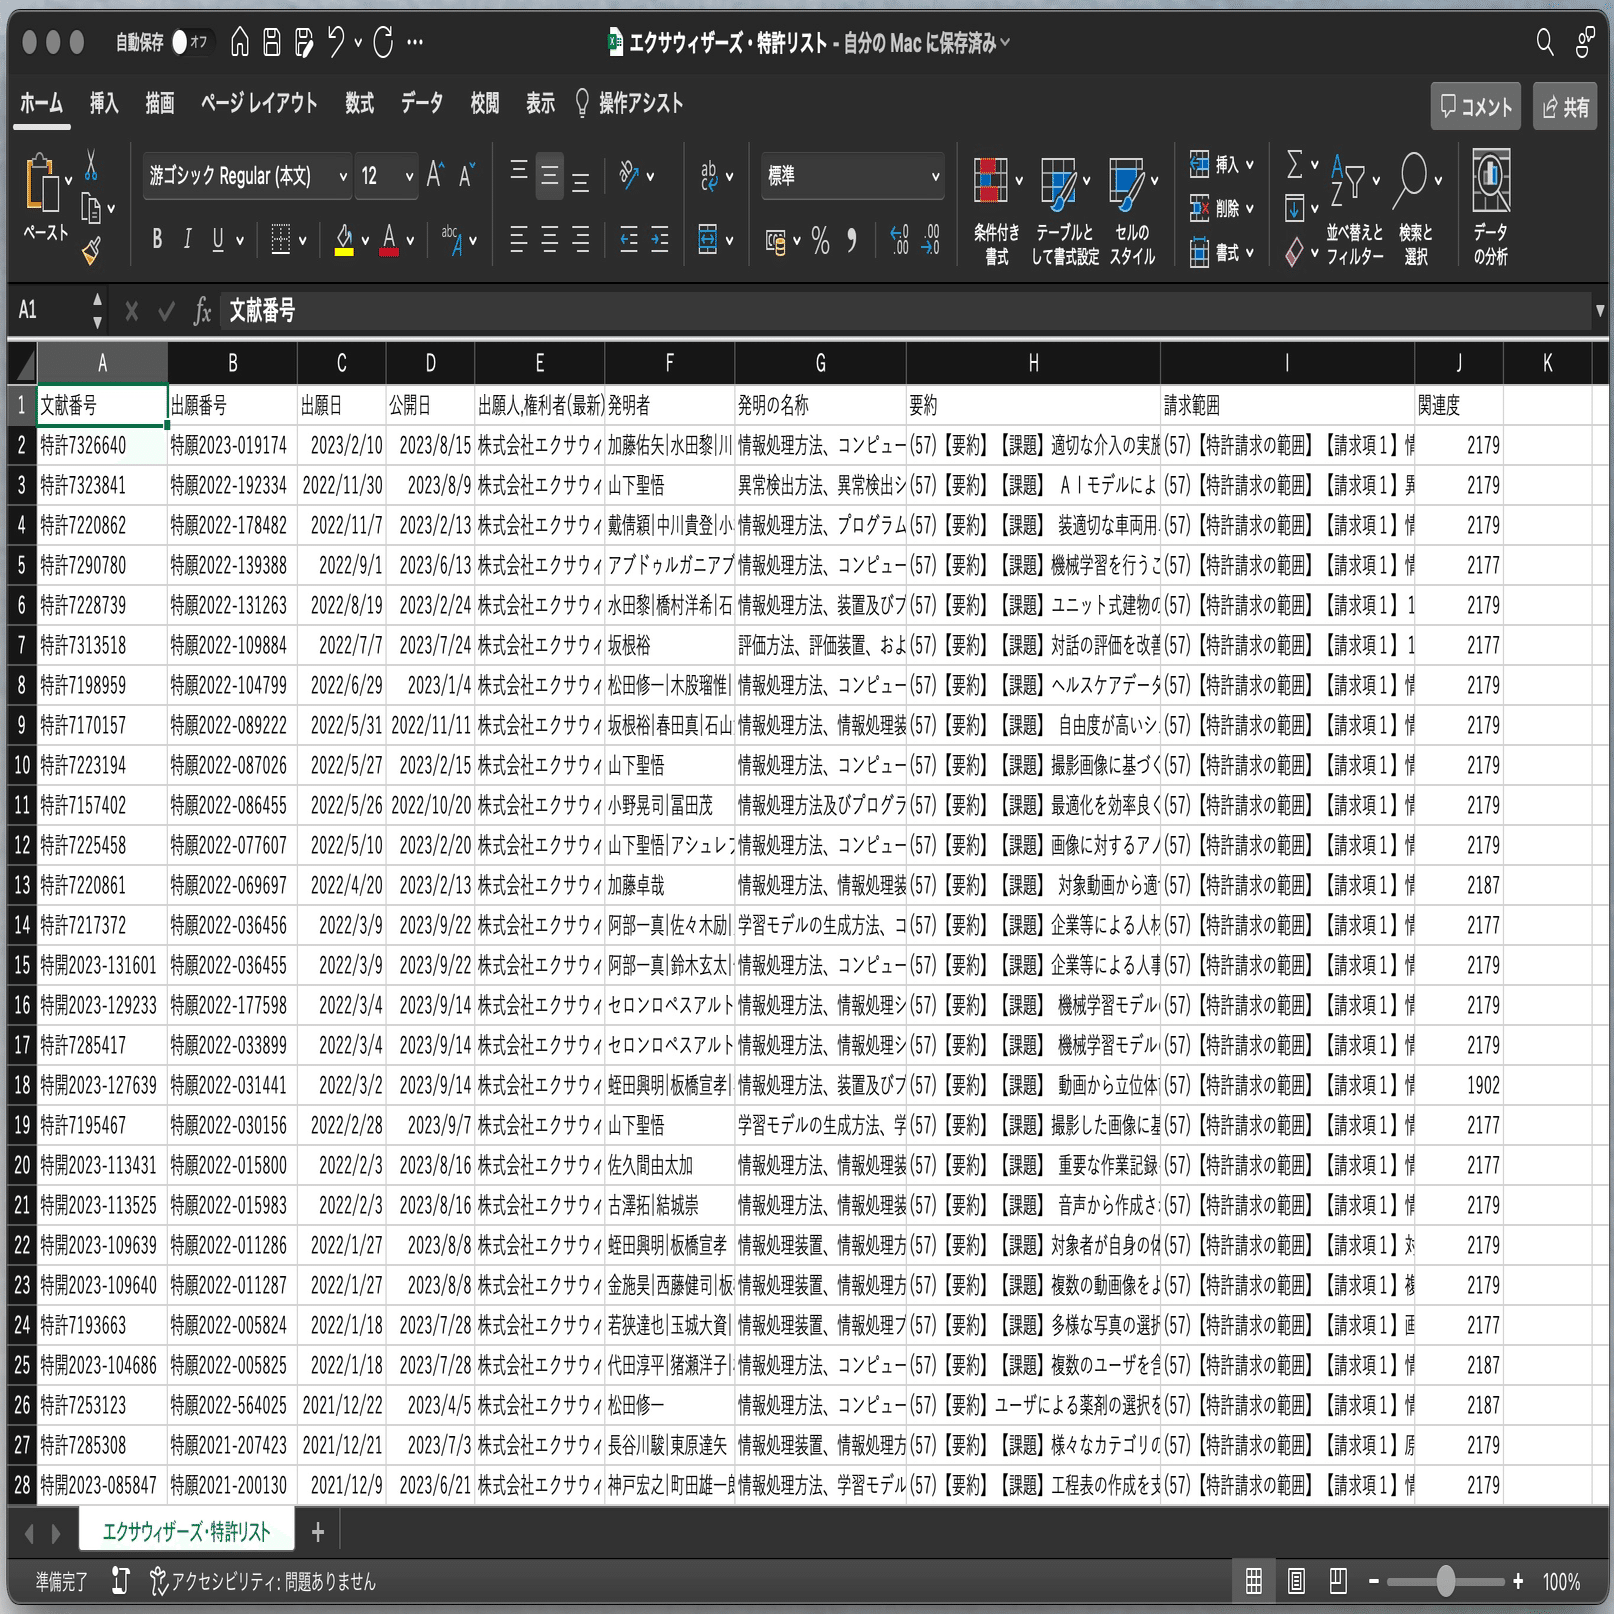Toggle Underline formatting
Screen dimensions: 1614x1614
[x=218, y=239]
